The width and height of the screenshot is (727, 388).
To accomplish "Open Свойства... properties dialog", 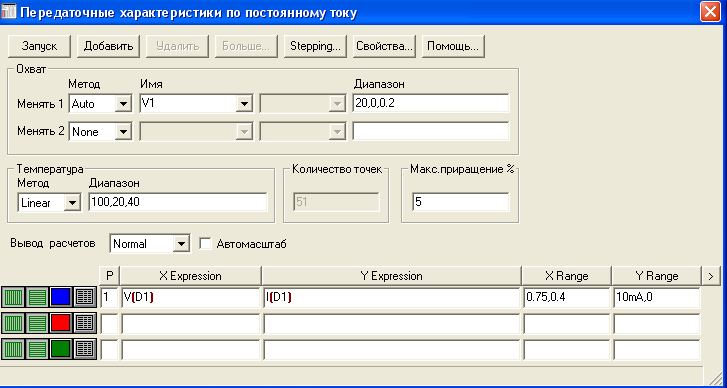I will pyautogui.click(x=384, y=46).
